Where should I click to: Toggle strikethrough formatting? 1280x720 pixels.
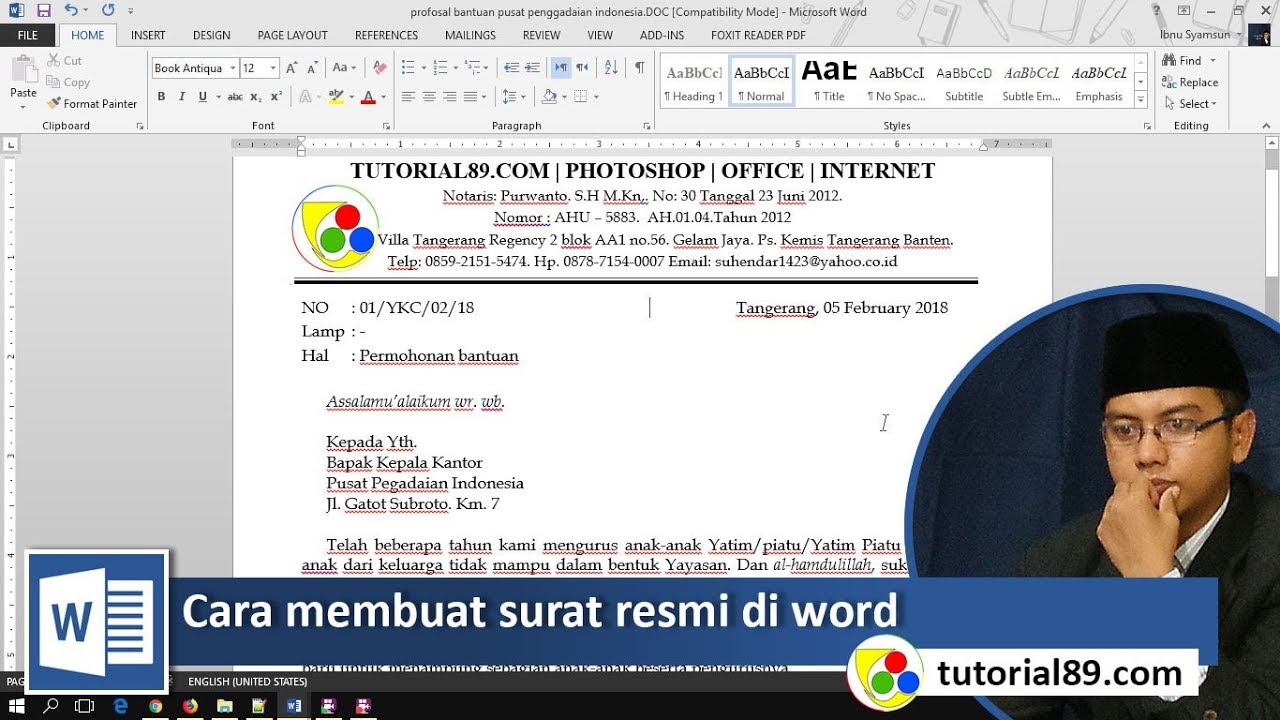tap(235, 97)
